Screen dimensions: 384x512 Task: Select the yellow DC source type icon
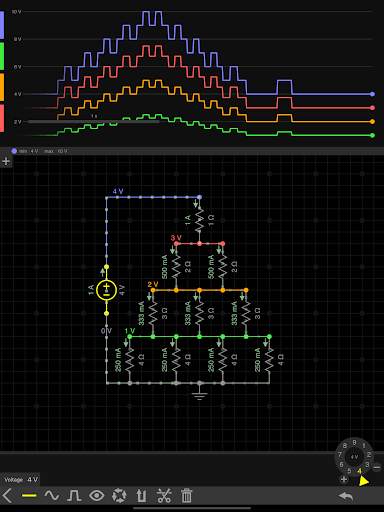pos(29,496)
